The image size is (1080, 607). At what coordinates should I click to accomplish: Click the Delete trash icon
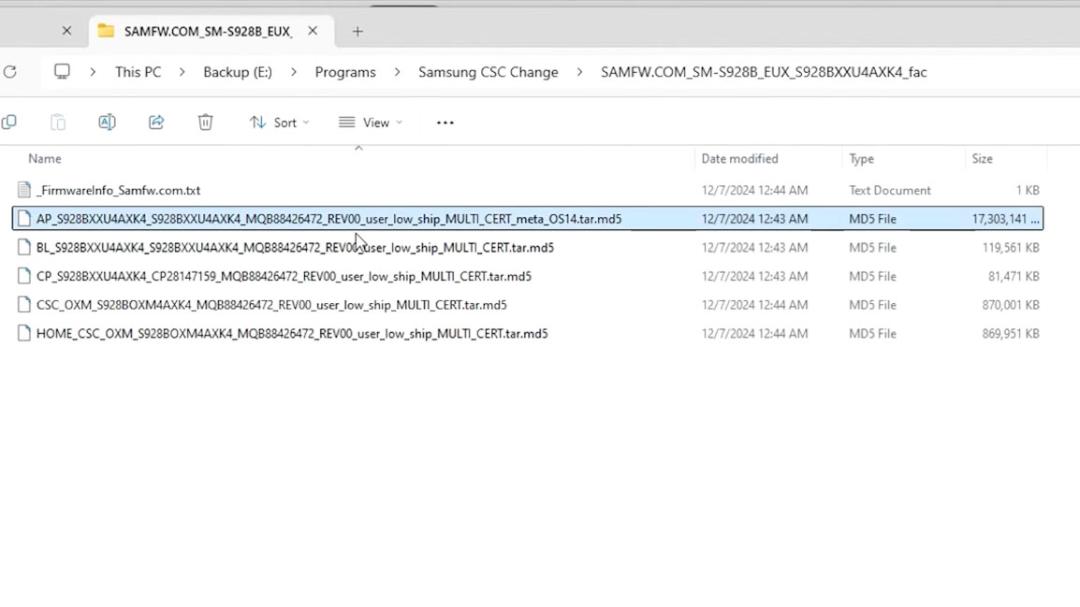coord(205,123)
